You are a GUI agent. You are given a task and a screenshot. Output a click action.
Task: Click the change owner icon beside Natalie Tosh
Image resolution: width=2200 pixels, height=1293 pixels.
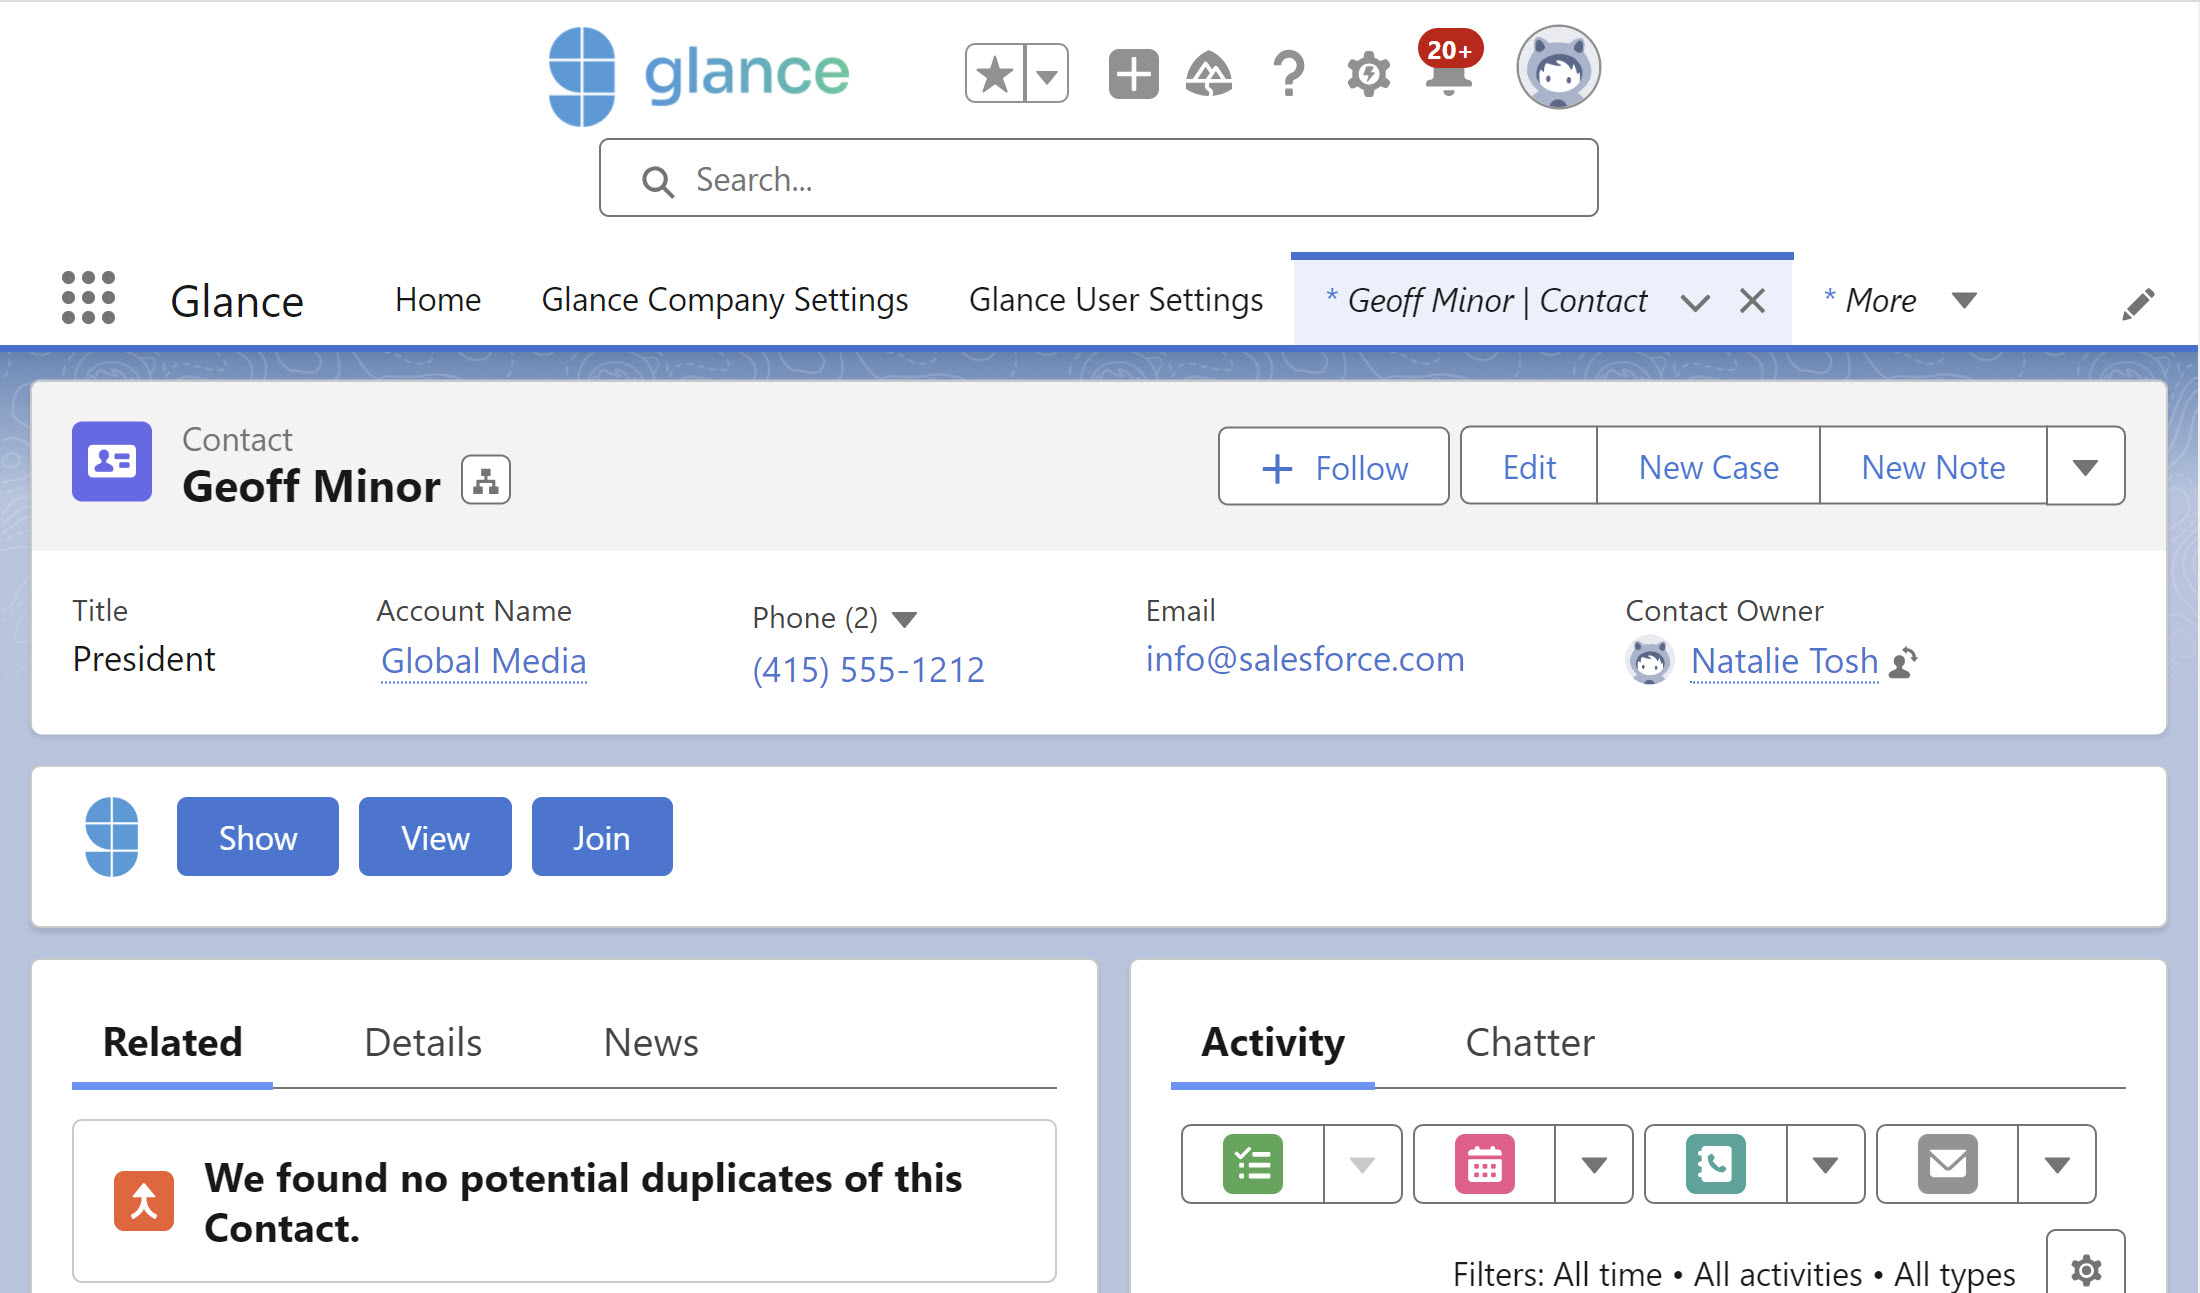coord(1903,662)
